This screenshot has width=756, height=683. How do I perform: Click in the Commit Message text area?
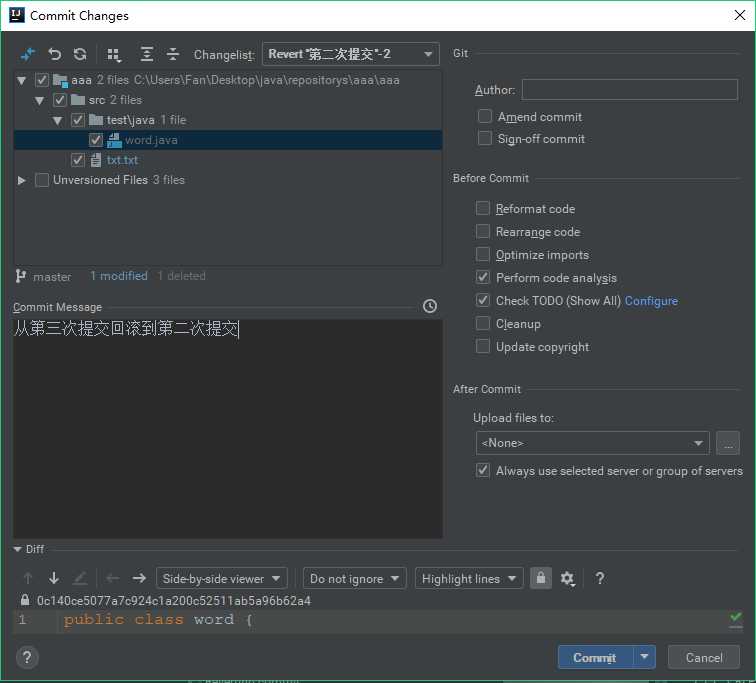(228, 429)
